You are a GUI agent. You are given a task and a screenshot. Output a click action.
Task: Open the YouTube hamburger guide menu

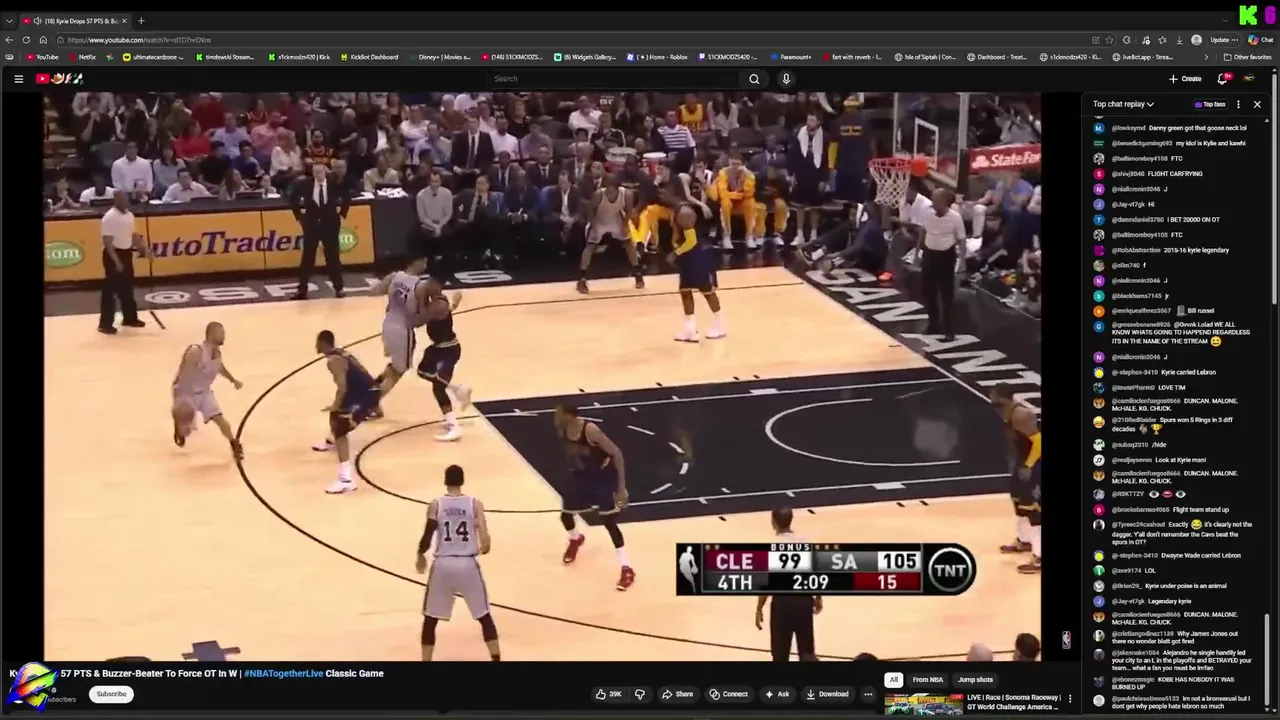point(18,79)
